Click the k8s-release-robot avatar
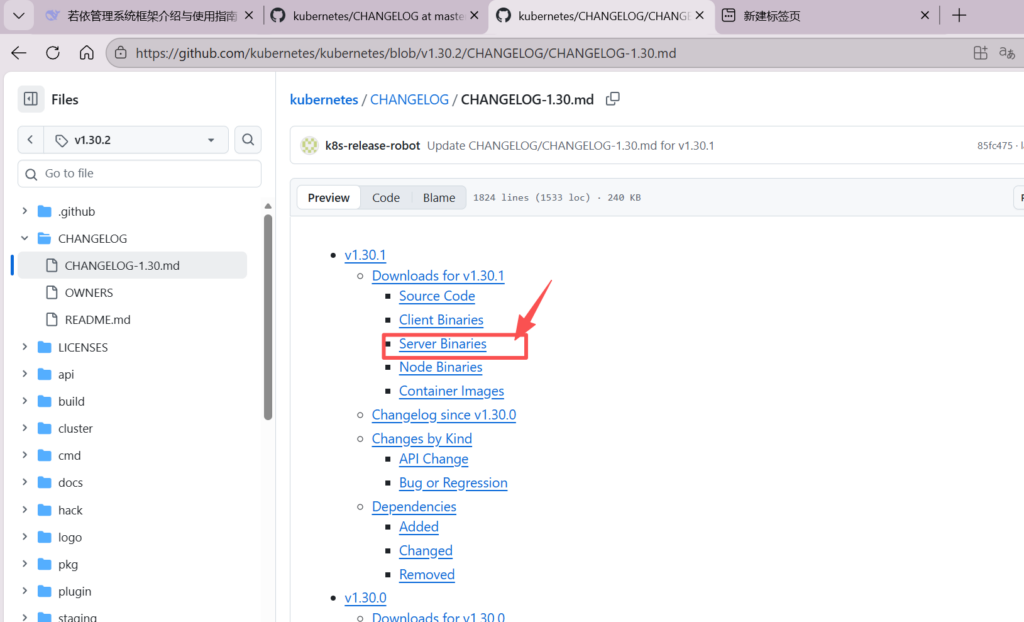The image size is (1024, 622). click(x=309, y=146)
